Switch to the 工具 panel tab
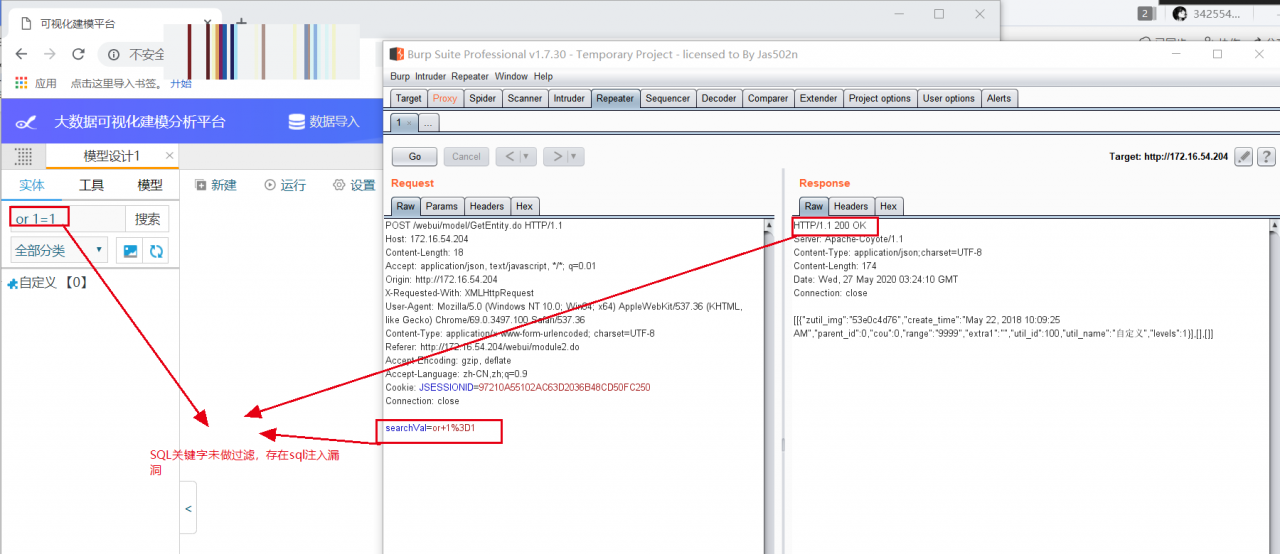The width and height of the screenshot is (1280, 554). (x=91, y=185)
